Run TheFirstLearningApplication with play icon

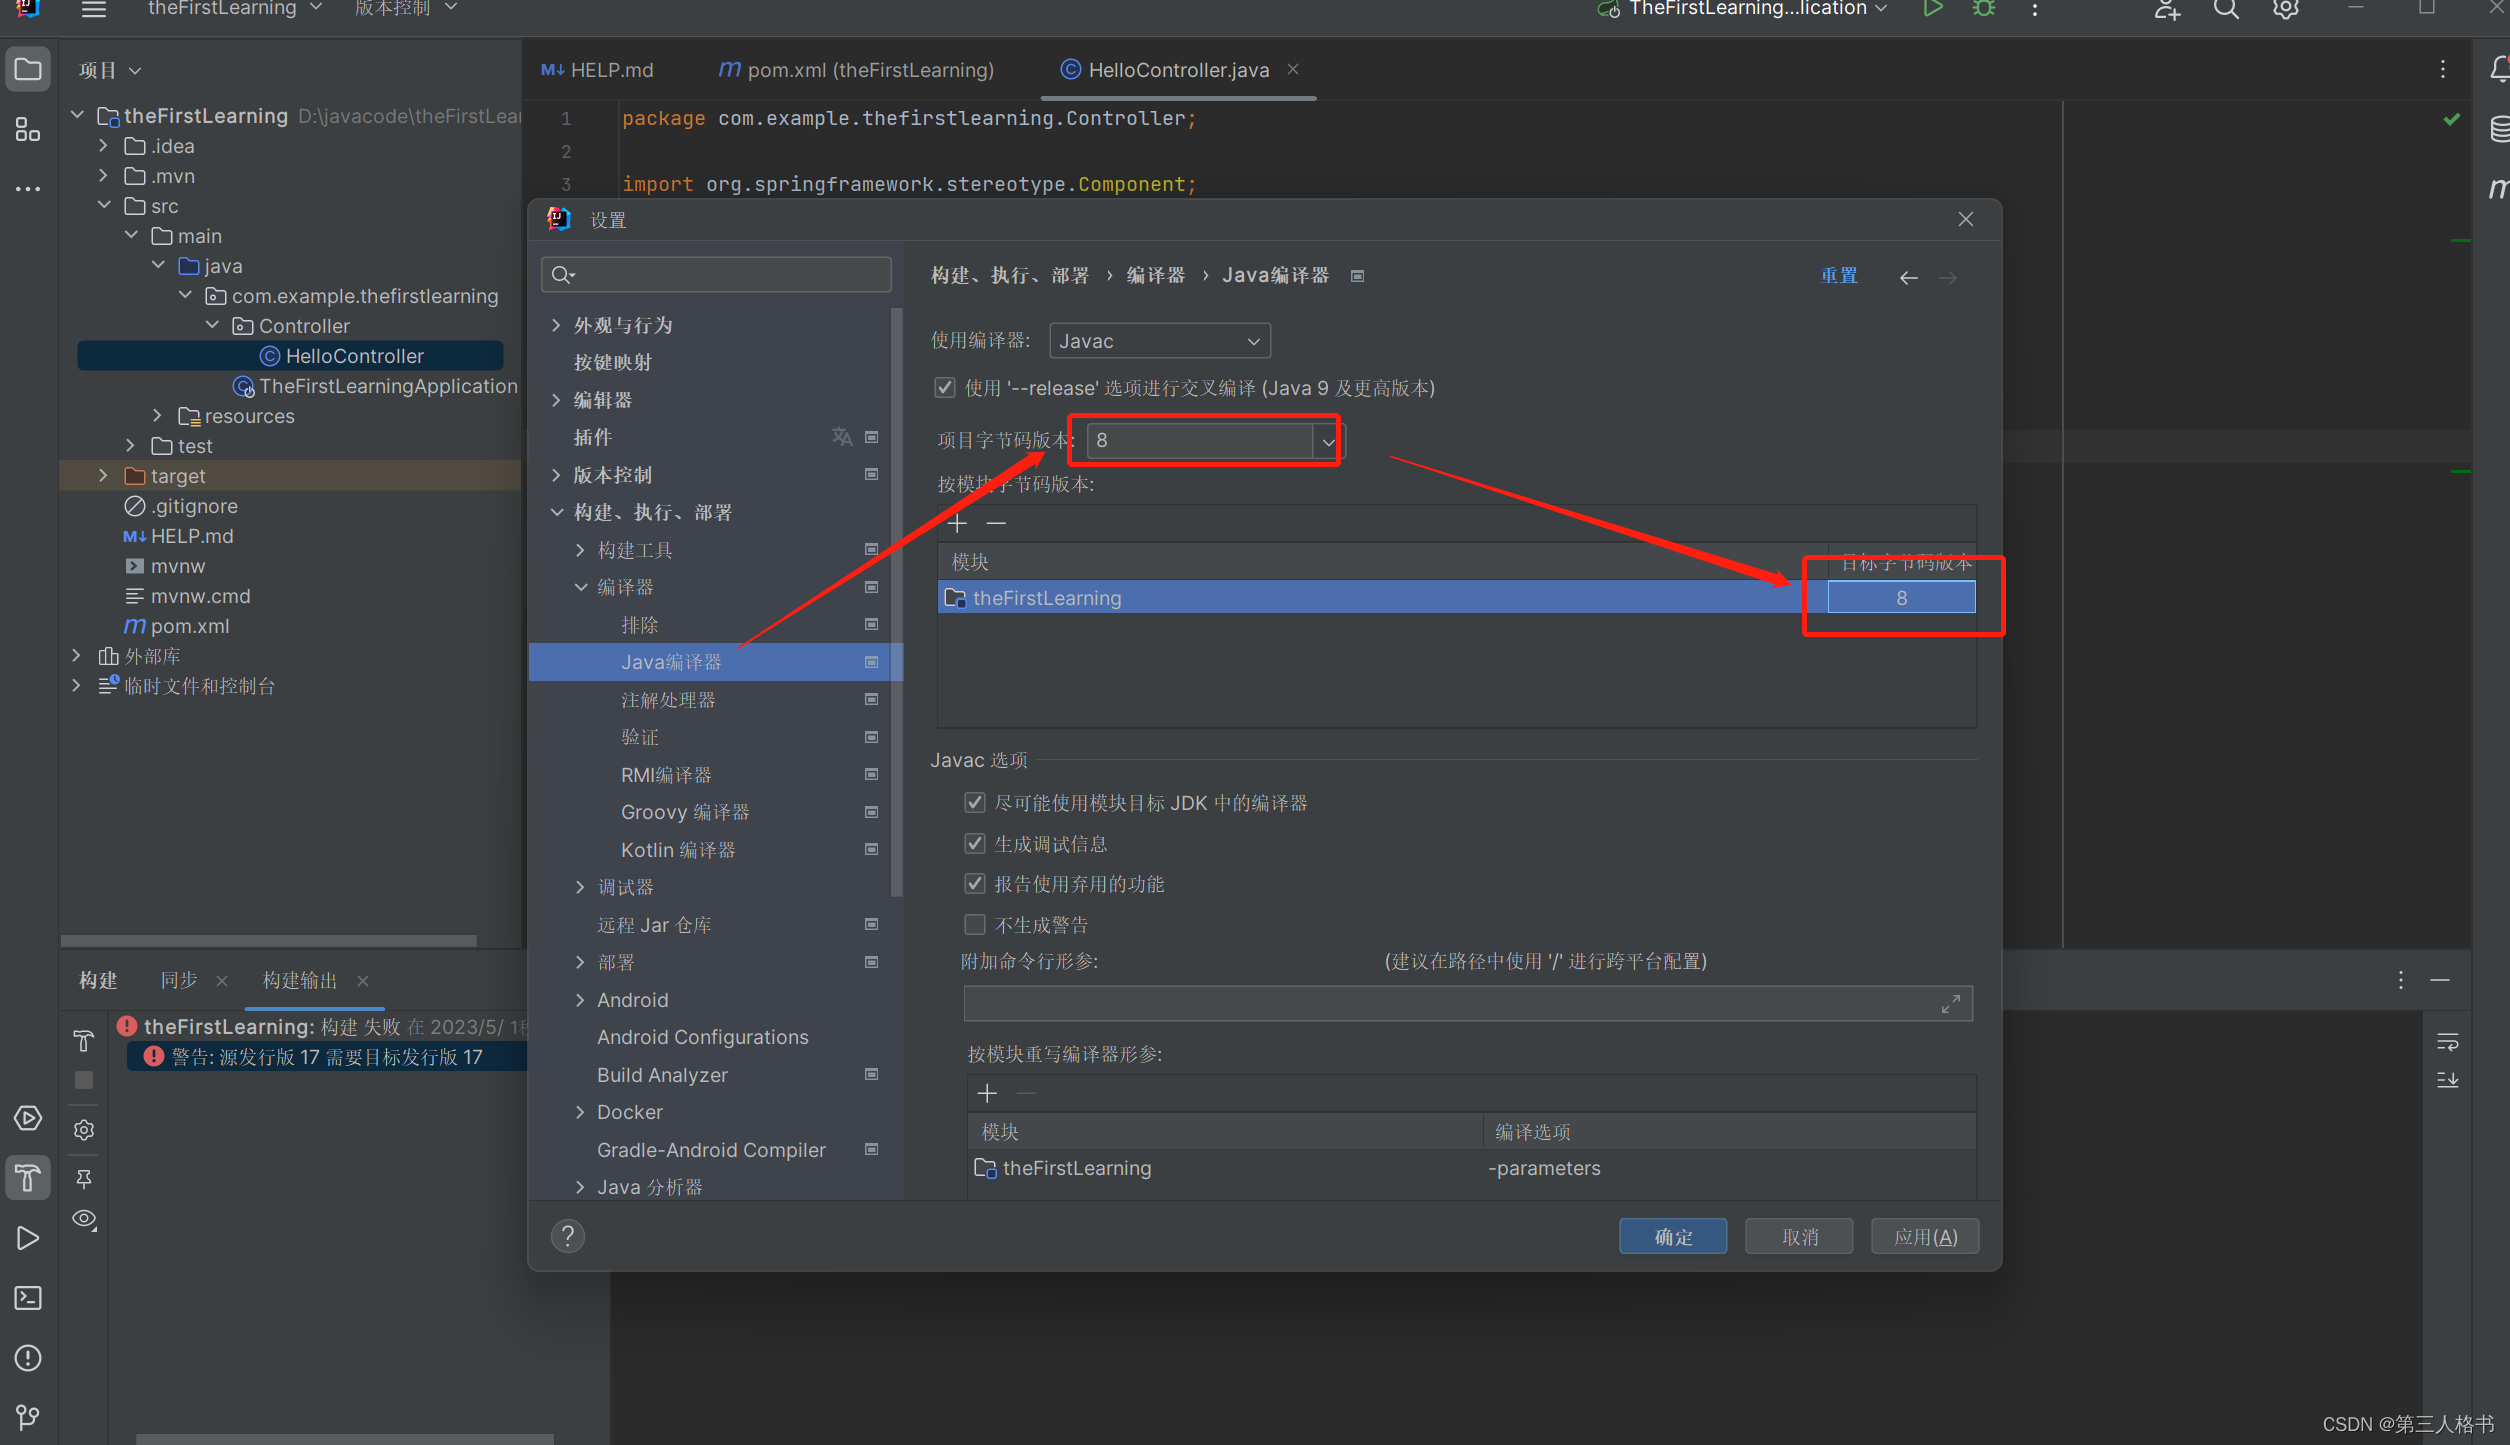1933,9
